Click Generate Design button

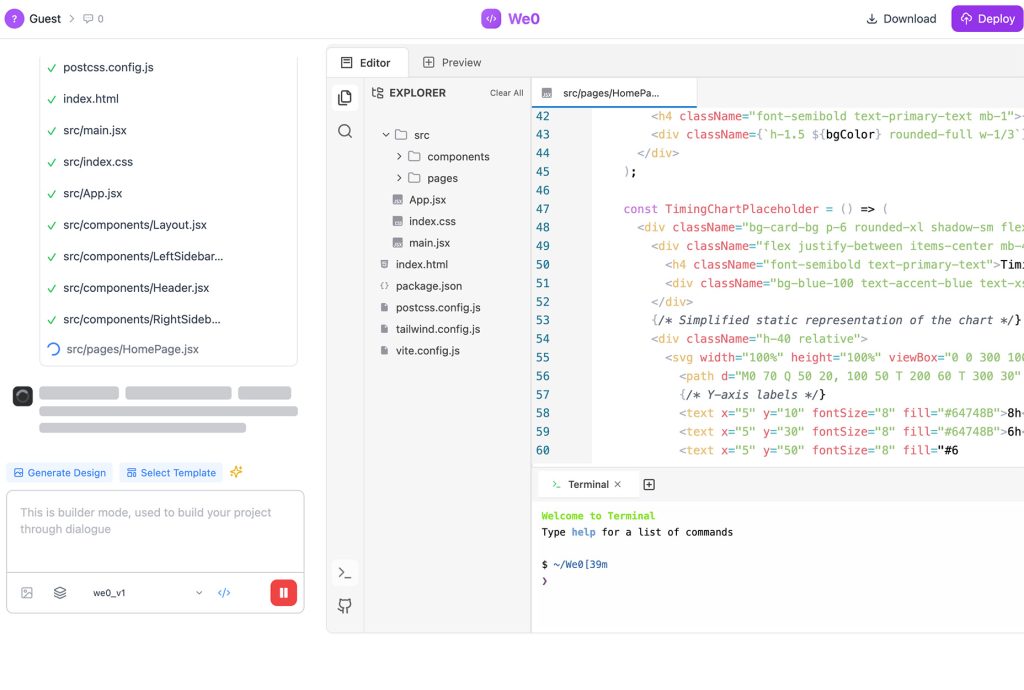[59, 473]
